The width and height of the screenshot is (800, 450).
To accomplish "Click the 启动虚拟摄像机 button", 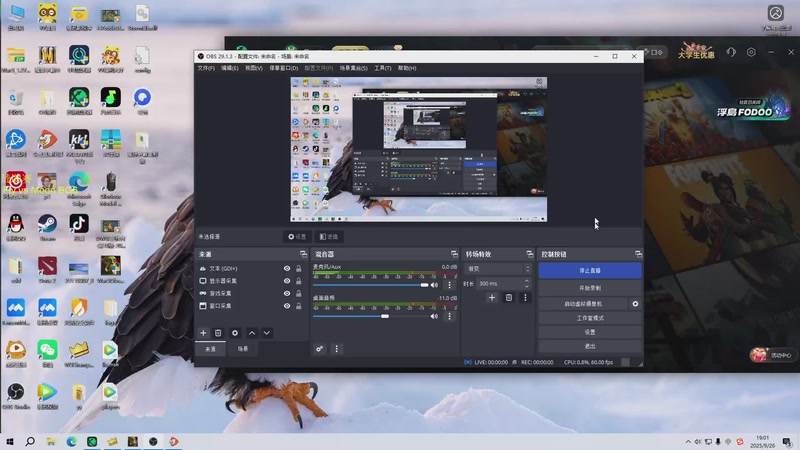I will point(583,304).
